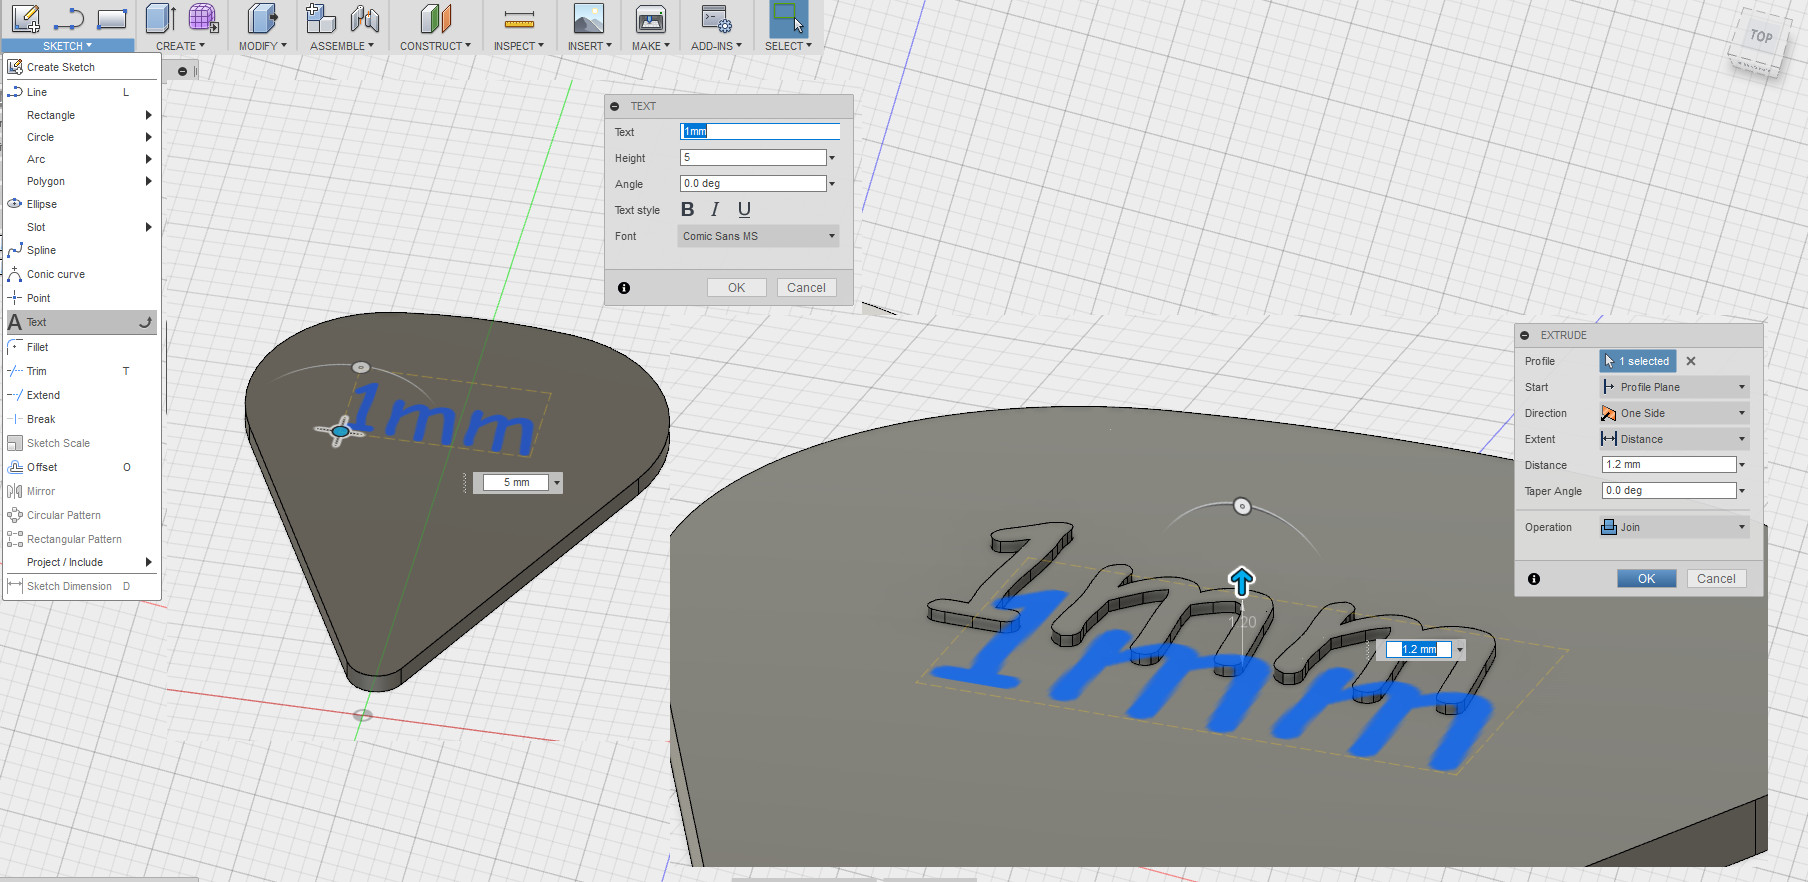Click the on-canvas 5 mm height field
Screen dimensions: 1808x882
pyautogui.click(x=517, y=483)
